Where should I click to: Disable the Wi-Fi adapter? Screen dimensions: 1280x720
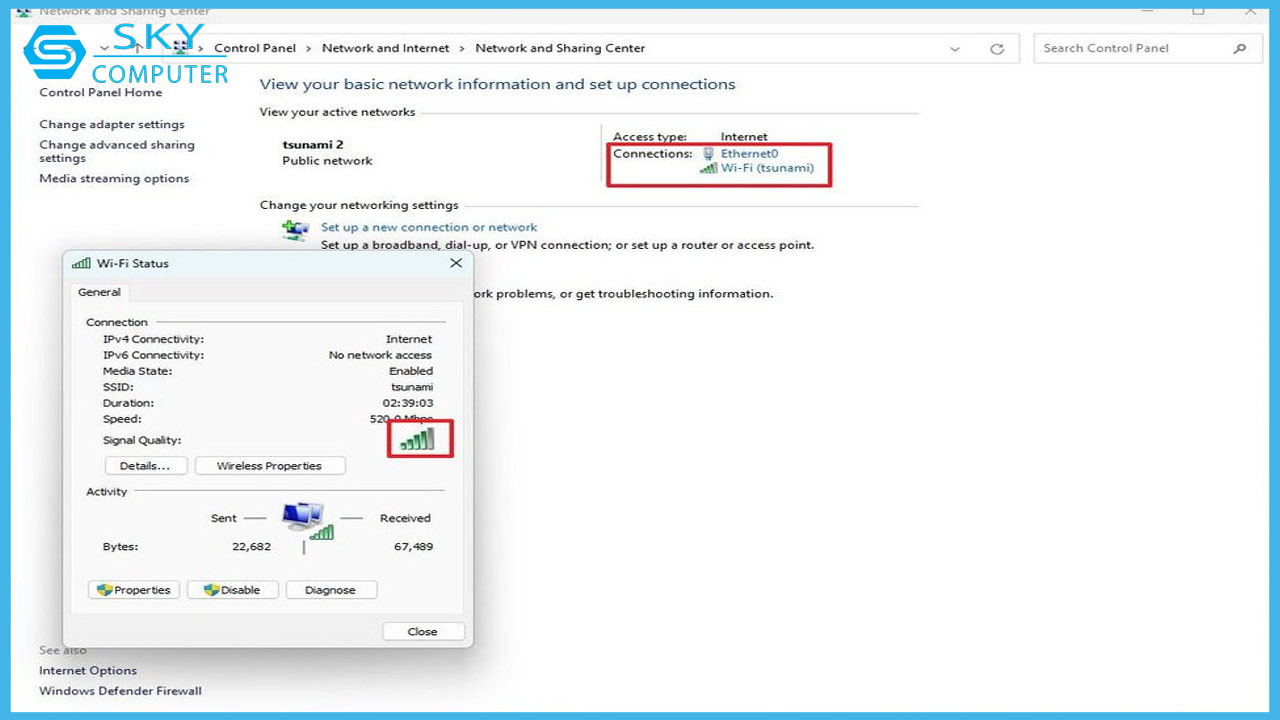click(232, 590)
